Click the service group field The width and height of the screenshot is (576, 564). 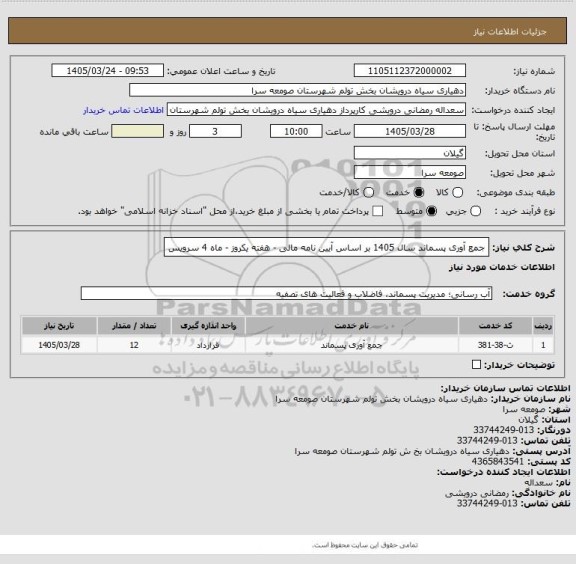286,294
